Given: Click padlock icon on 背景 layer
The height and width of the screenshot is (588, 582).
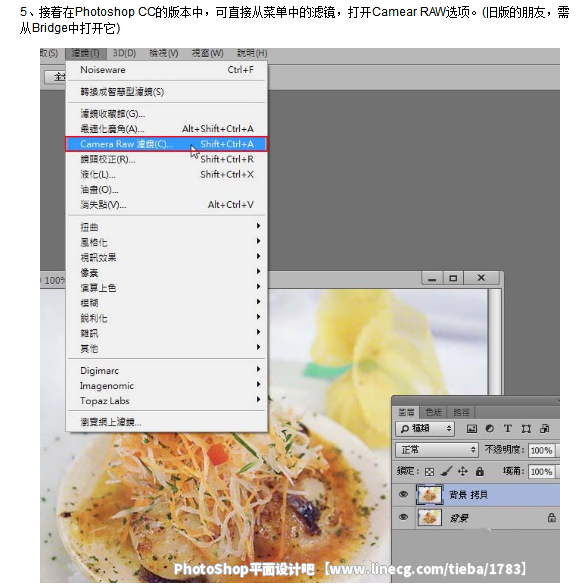Looking at the screenshot, I should pos(551,518).
